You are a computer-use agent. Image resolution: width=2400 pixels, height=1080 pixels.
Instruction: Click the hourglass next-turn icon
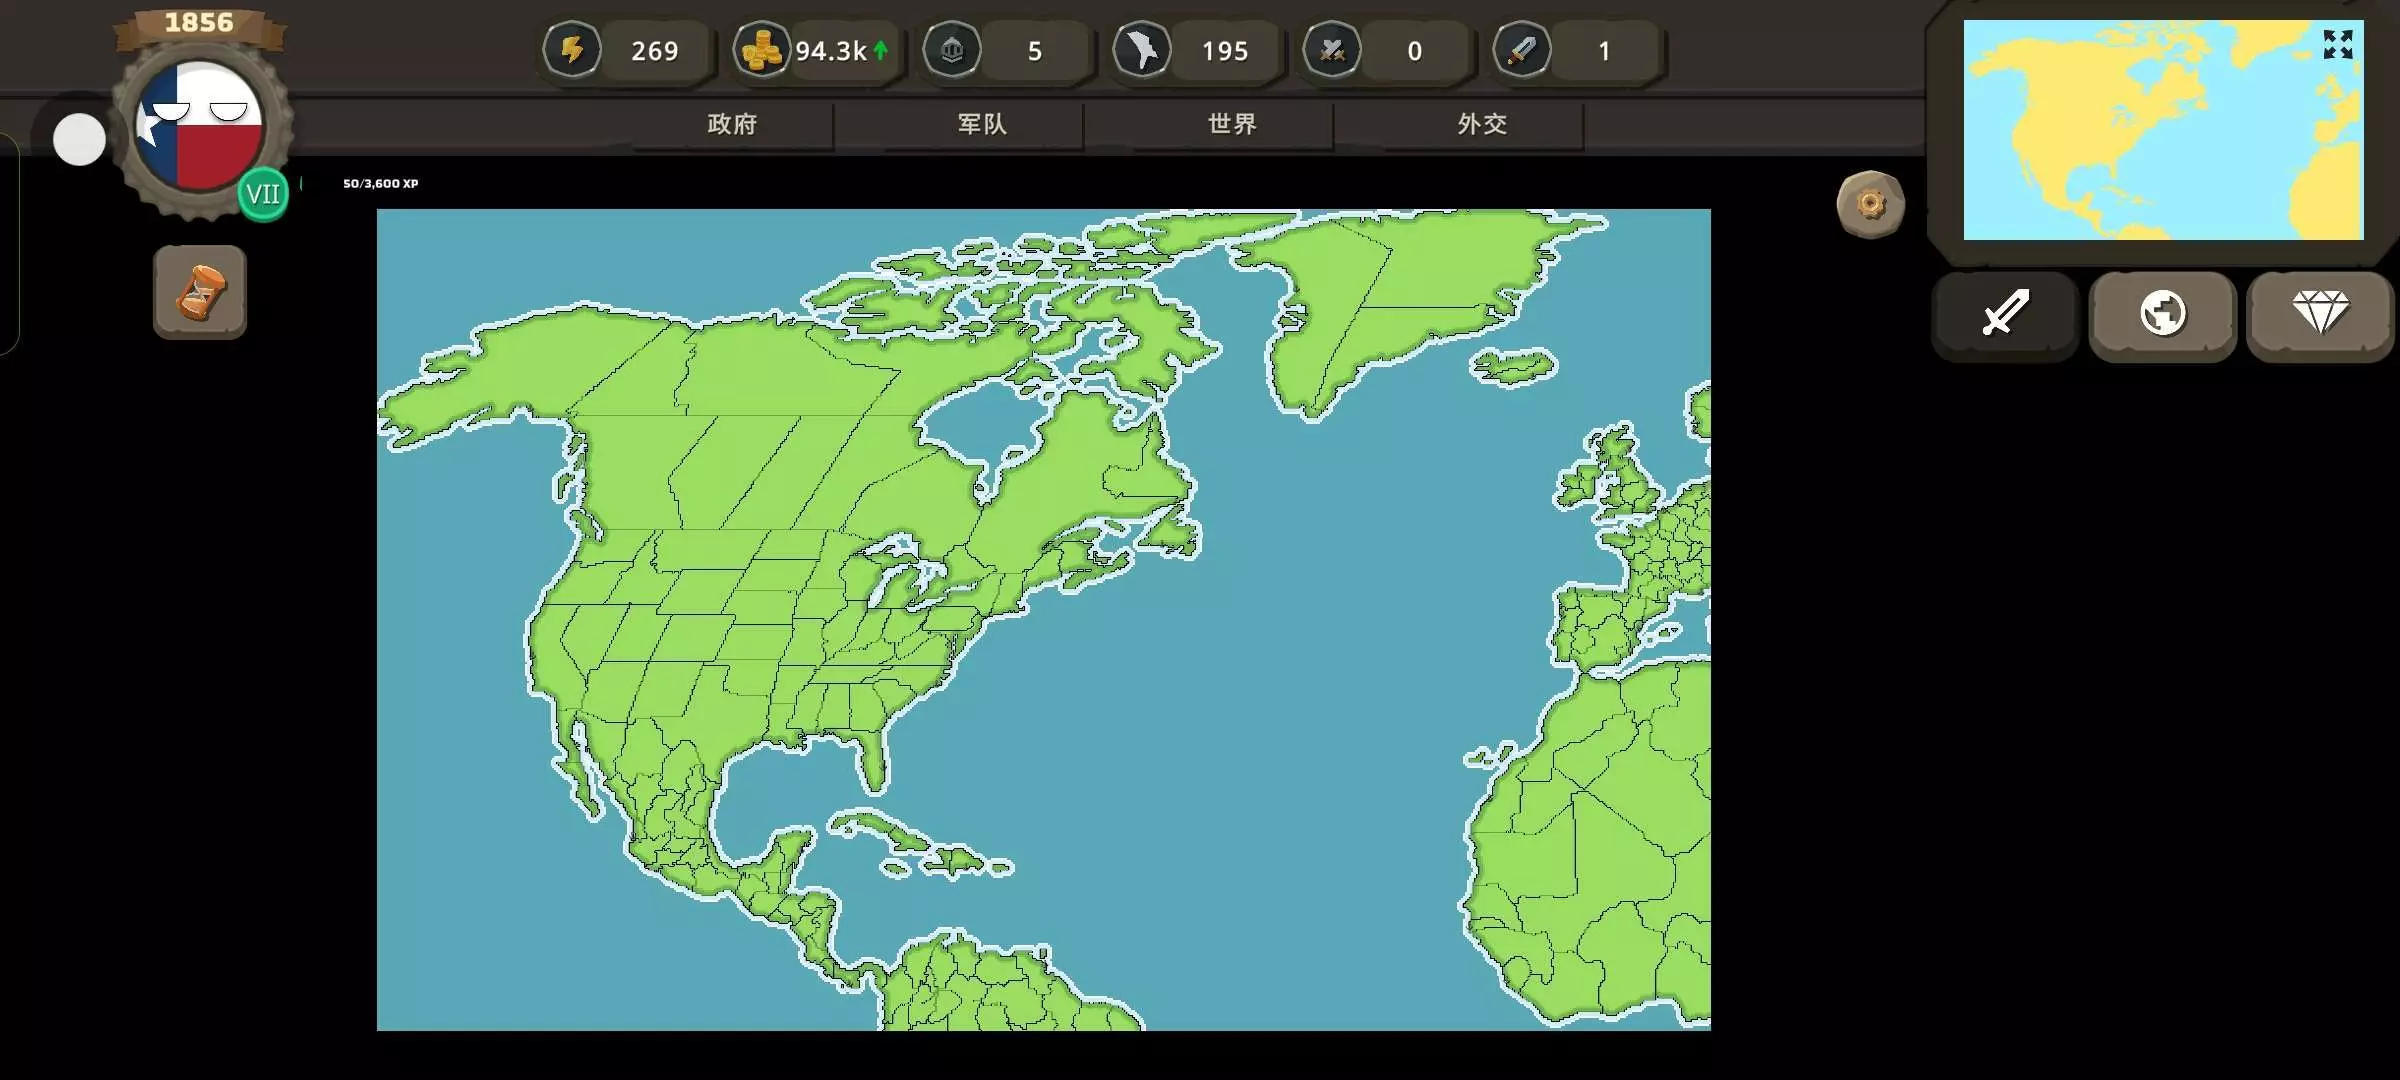coord(200,292)
